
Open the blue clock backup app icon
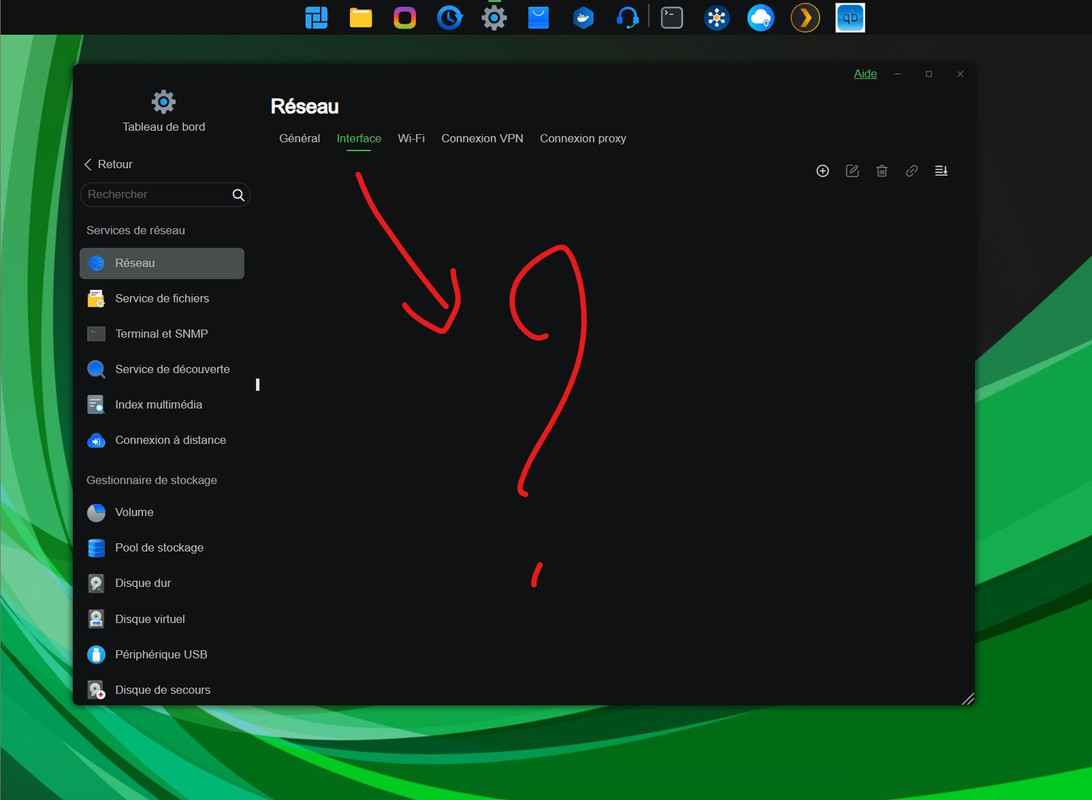449,17
